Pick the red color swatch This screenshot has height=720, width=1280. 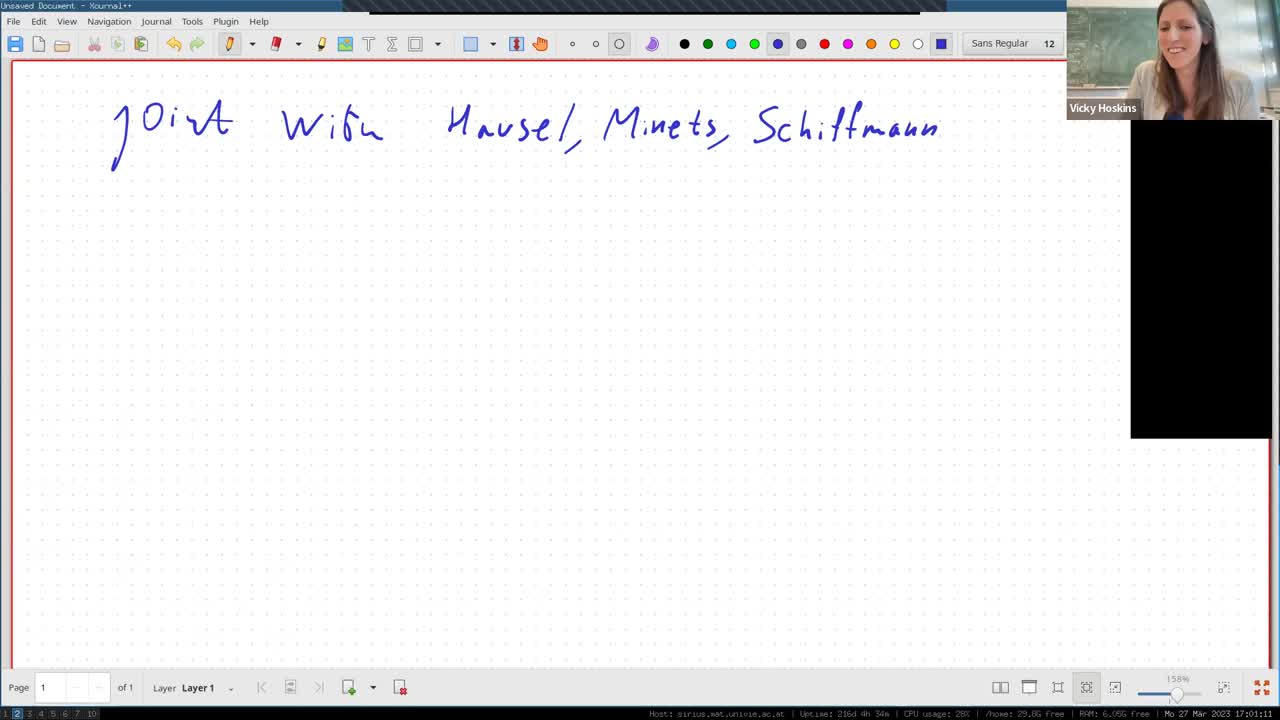click(825, 44)
